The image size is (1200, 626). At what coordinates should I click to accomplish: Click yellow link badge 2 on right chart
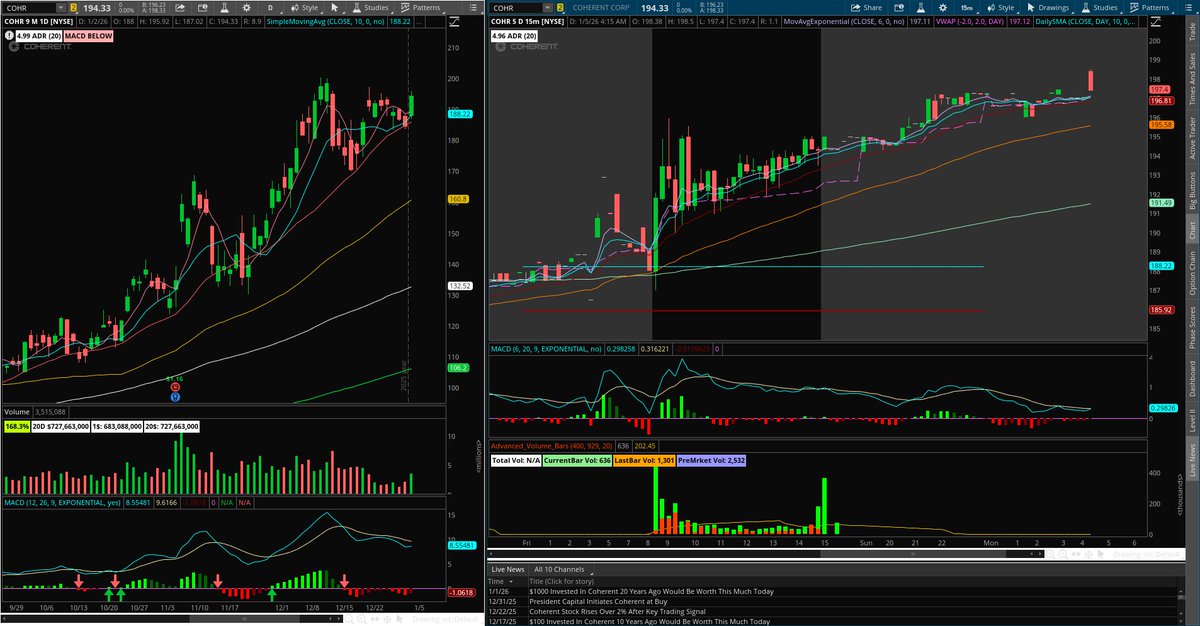(560, 8)
